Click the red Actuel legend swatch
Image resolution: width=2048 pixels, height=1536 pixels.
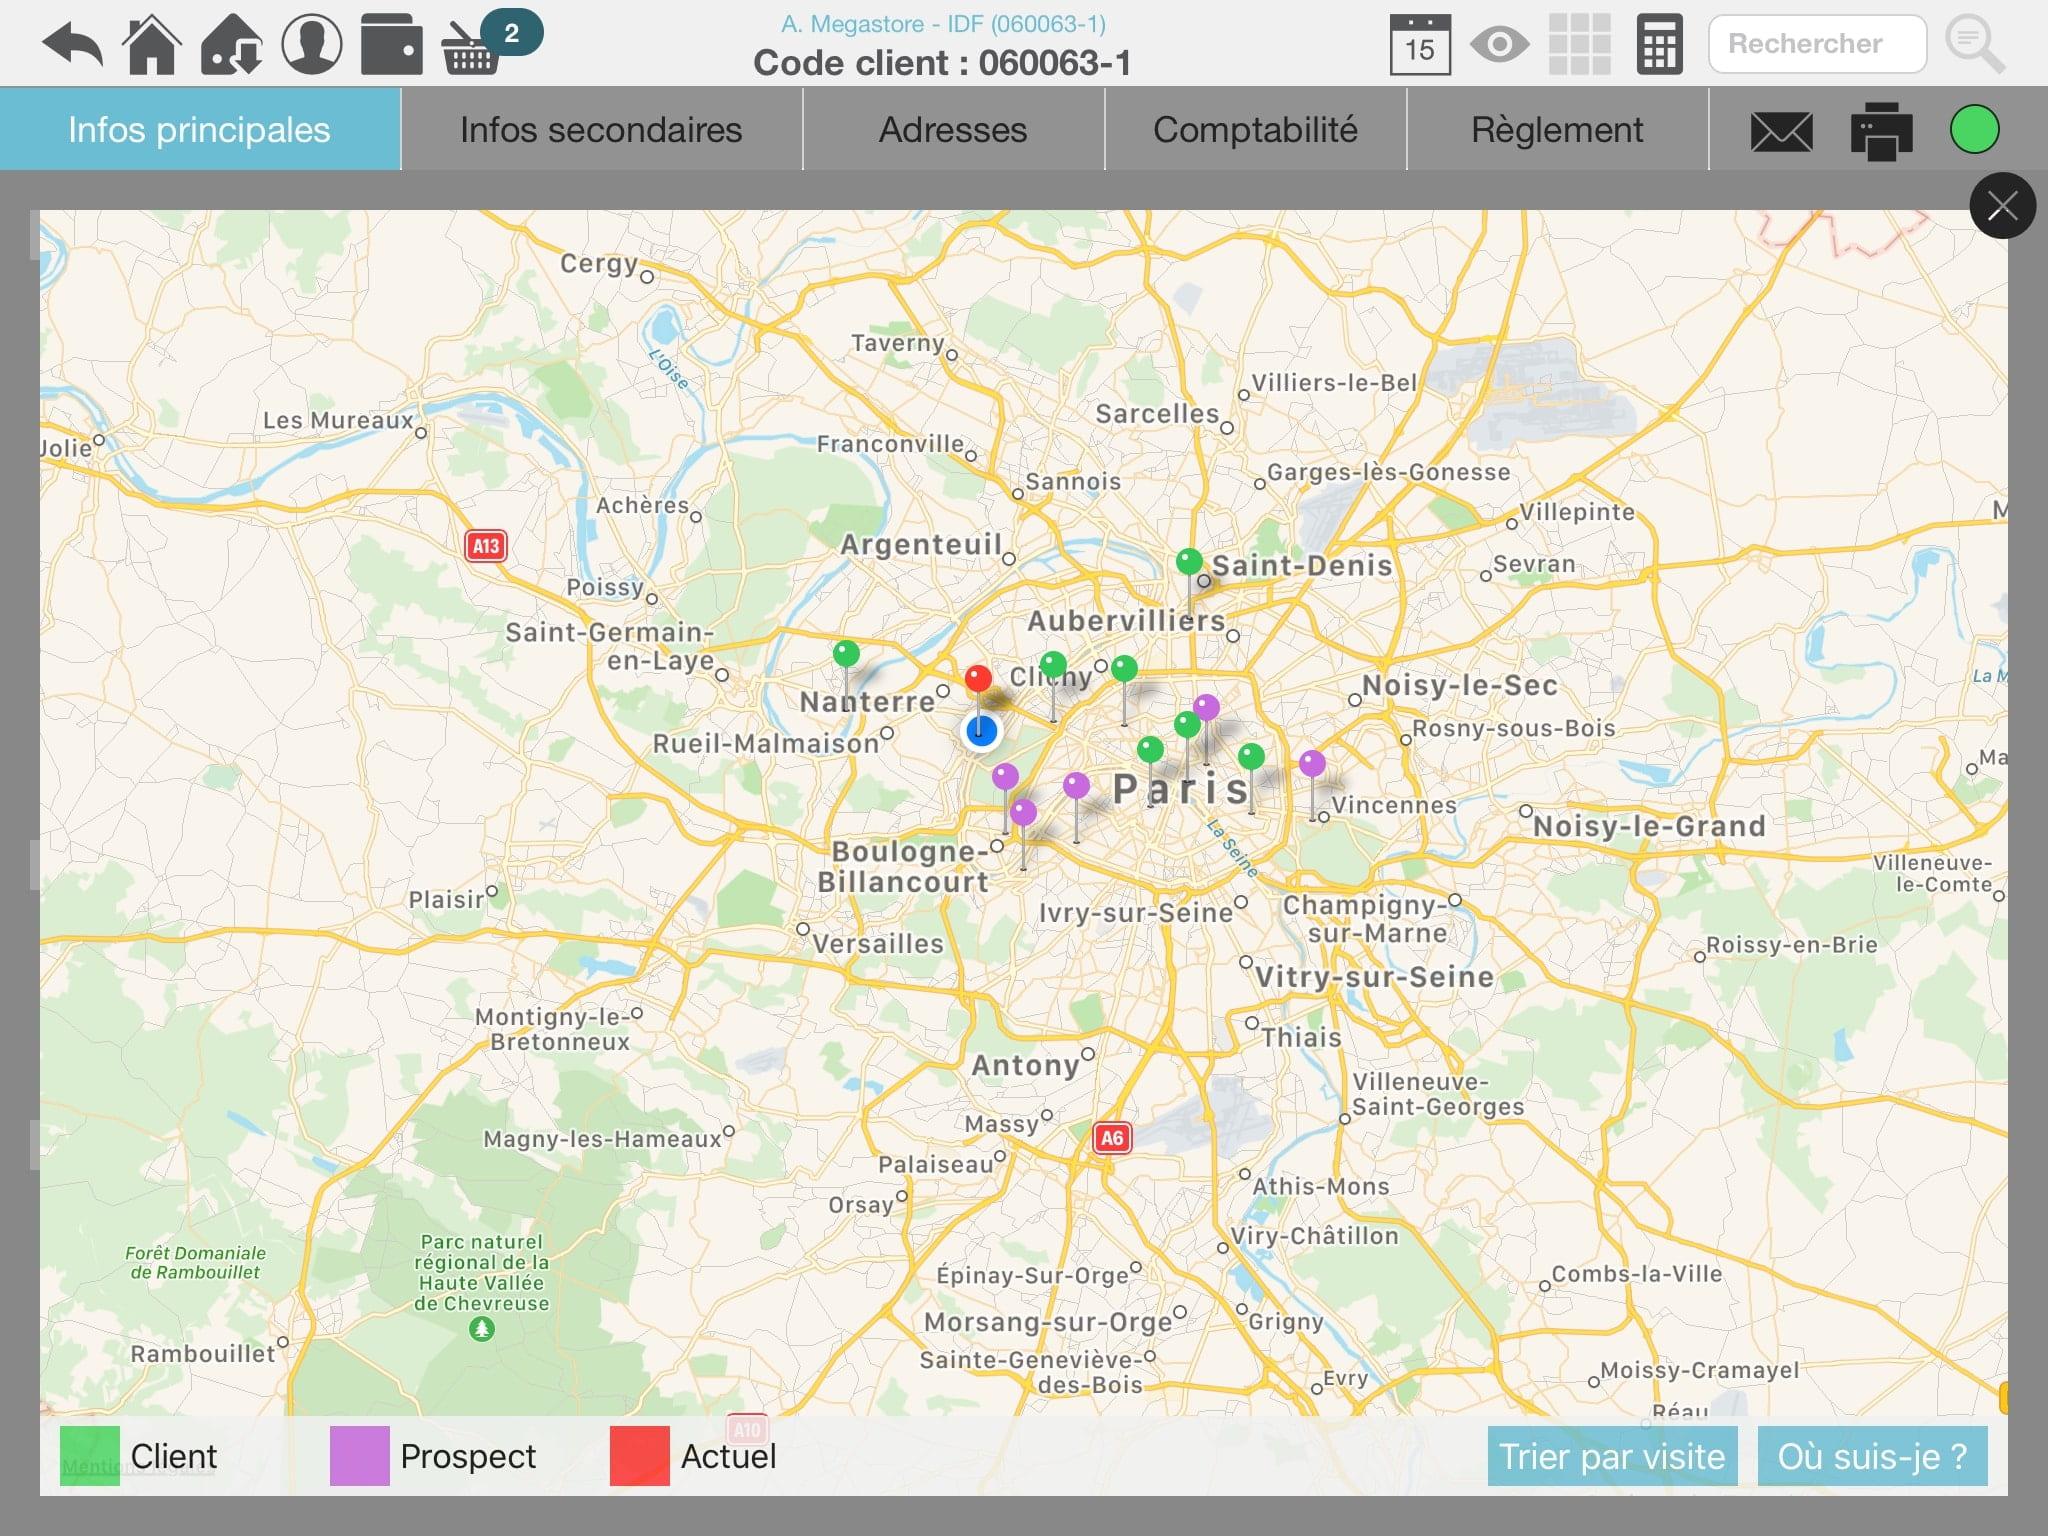(x=640, y=1456)
